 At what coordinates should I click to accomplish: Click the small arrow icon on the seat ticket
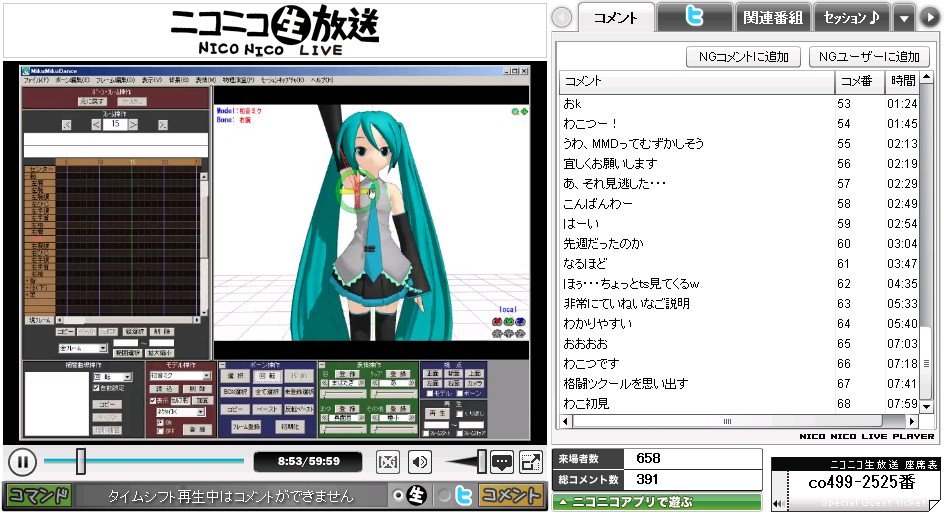[x=777, y=503]
